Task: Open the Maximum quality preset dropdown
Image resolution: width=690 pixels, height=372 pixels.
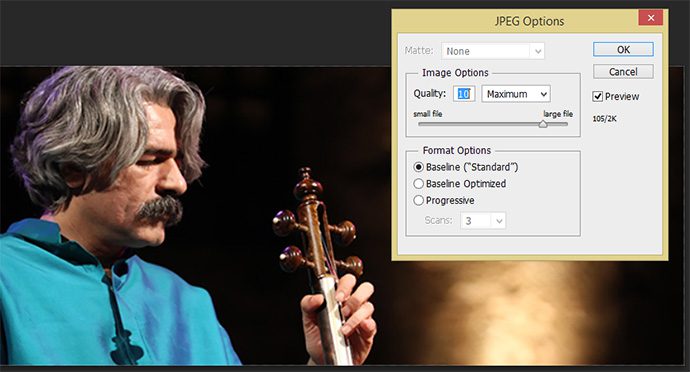Action: point(516,94)
